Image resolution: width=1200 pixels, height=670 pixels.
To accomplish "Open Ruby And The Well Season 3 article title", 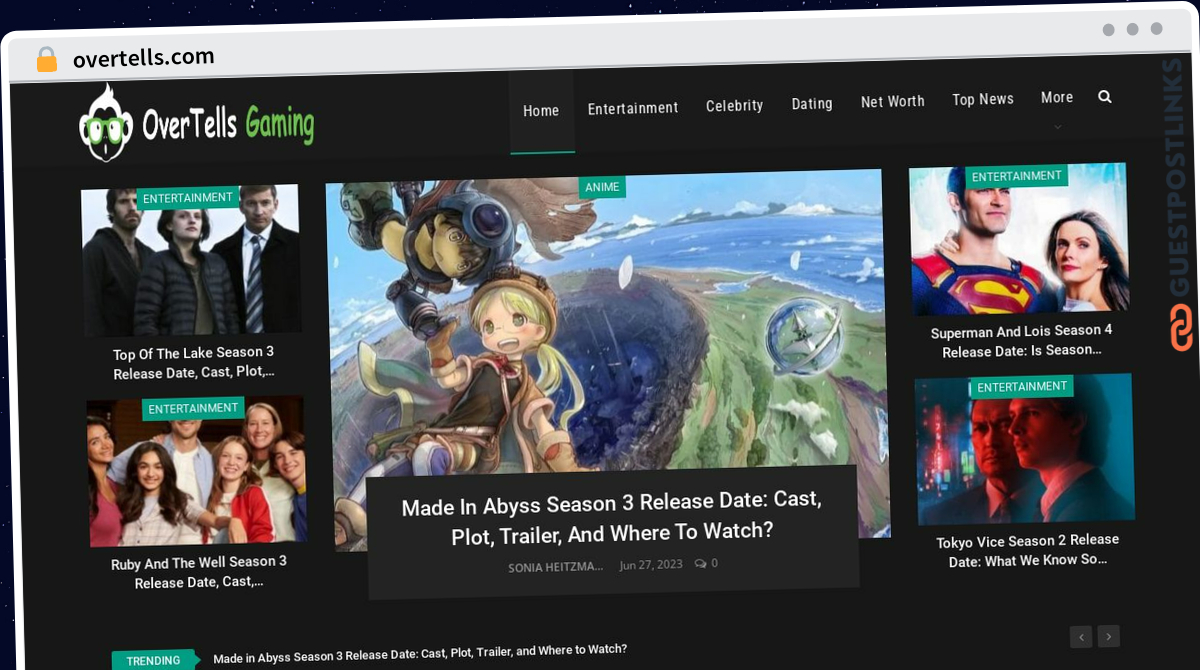I will tap(199, 572).
